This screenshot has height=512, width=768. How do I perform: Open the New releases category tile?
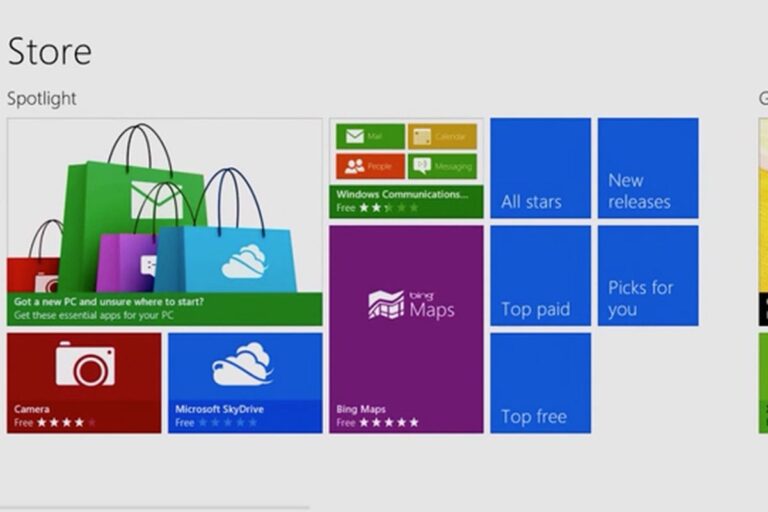(x=648, y=168)
